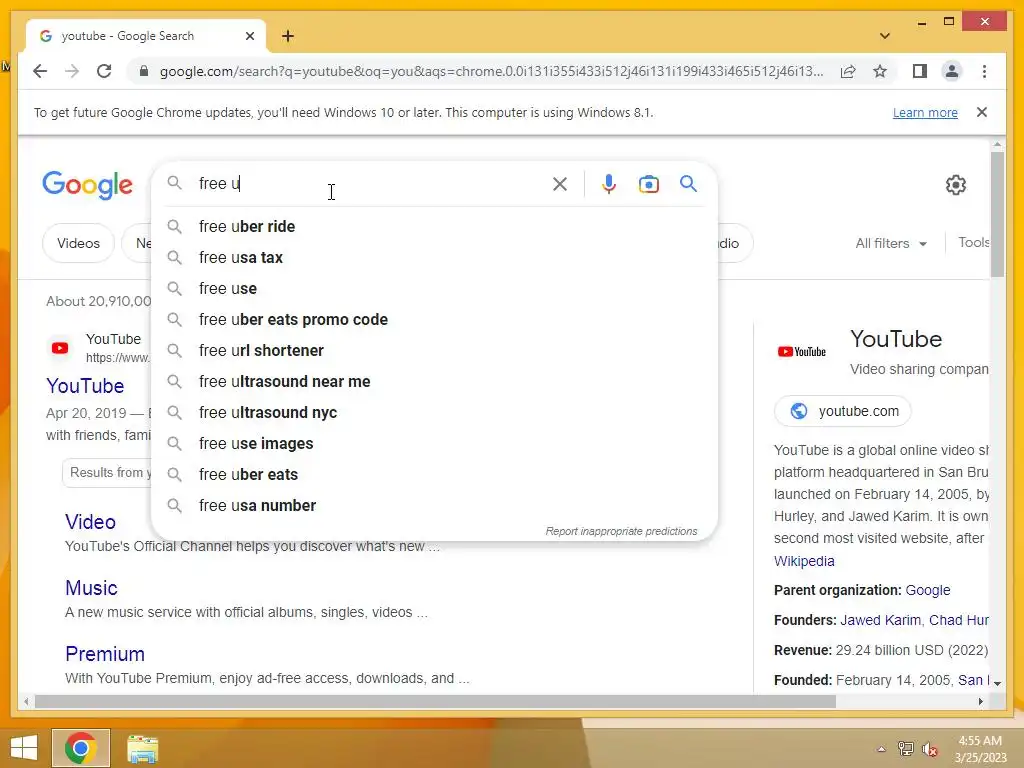
Task: Open File Explorer from the taskbar
Action: pos(142,748)
